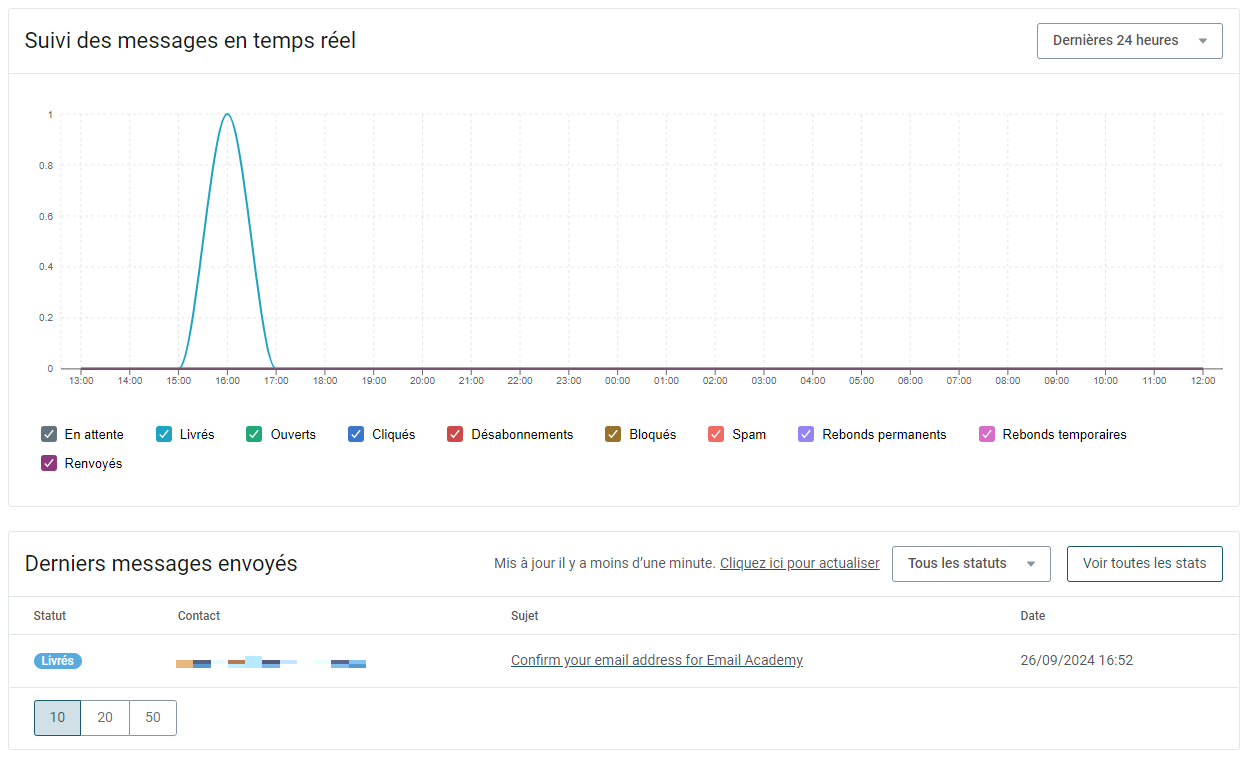This screenshot has width=1251, height=760.
Task: Click the Date column header
Action: 1033,616
